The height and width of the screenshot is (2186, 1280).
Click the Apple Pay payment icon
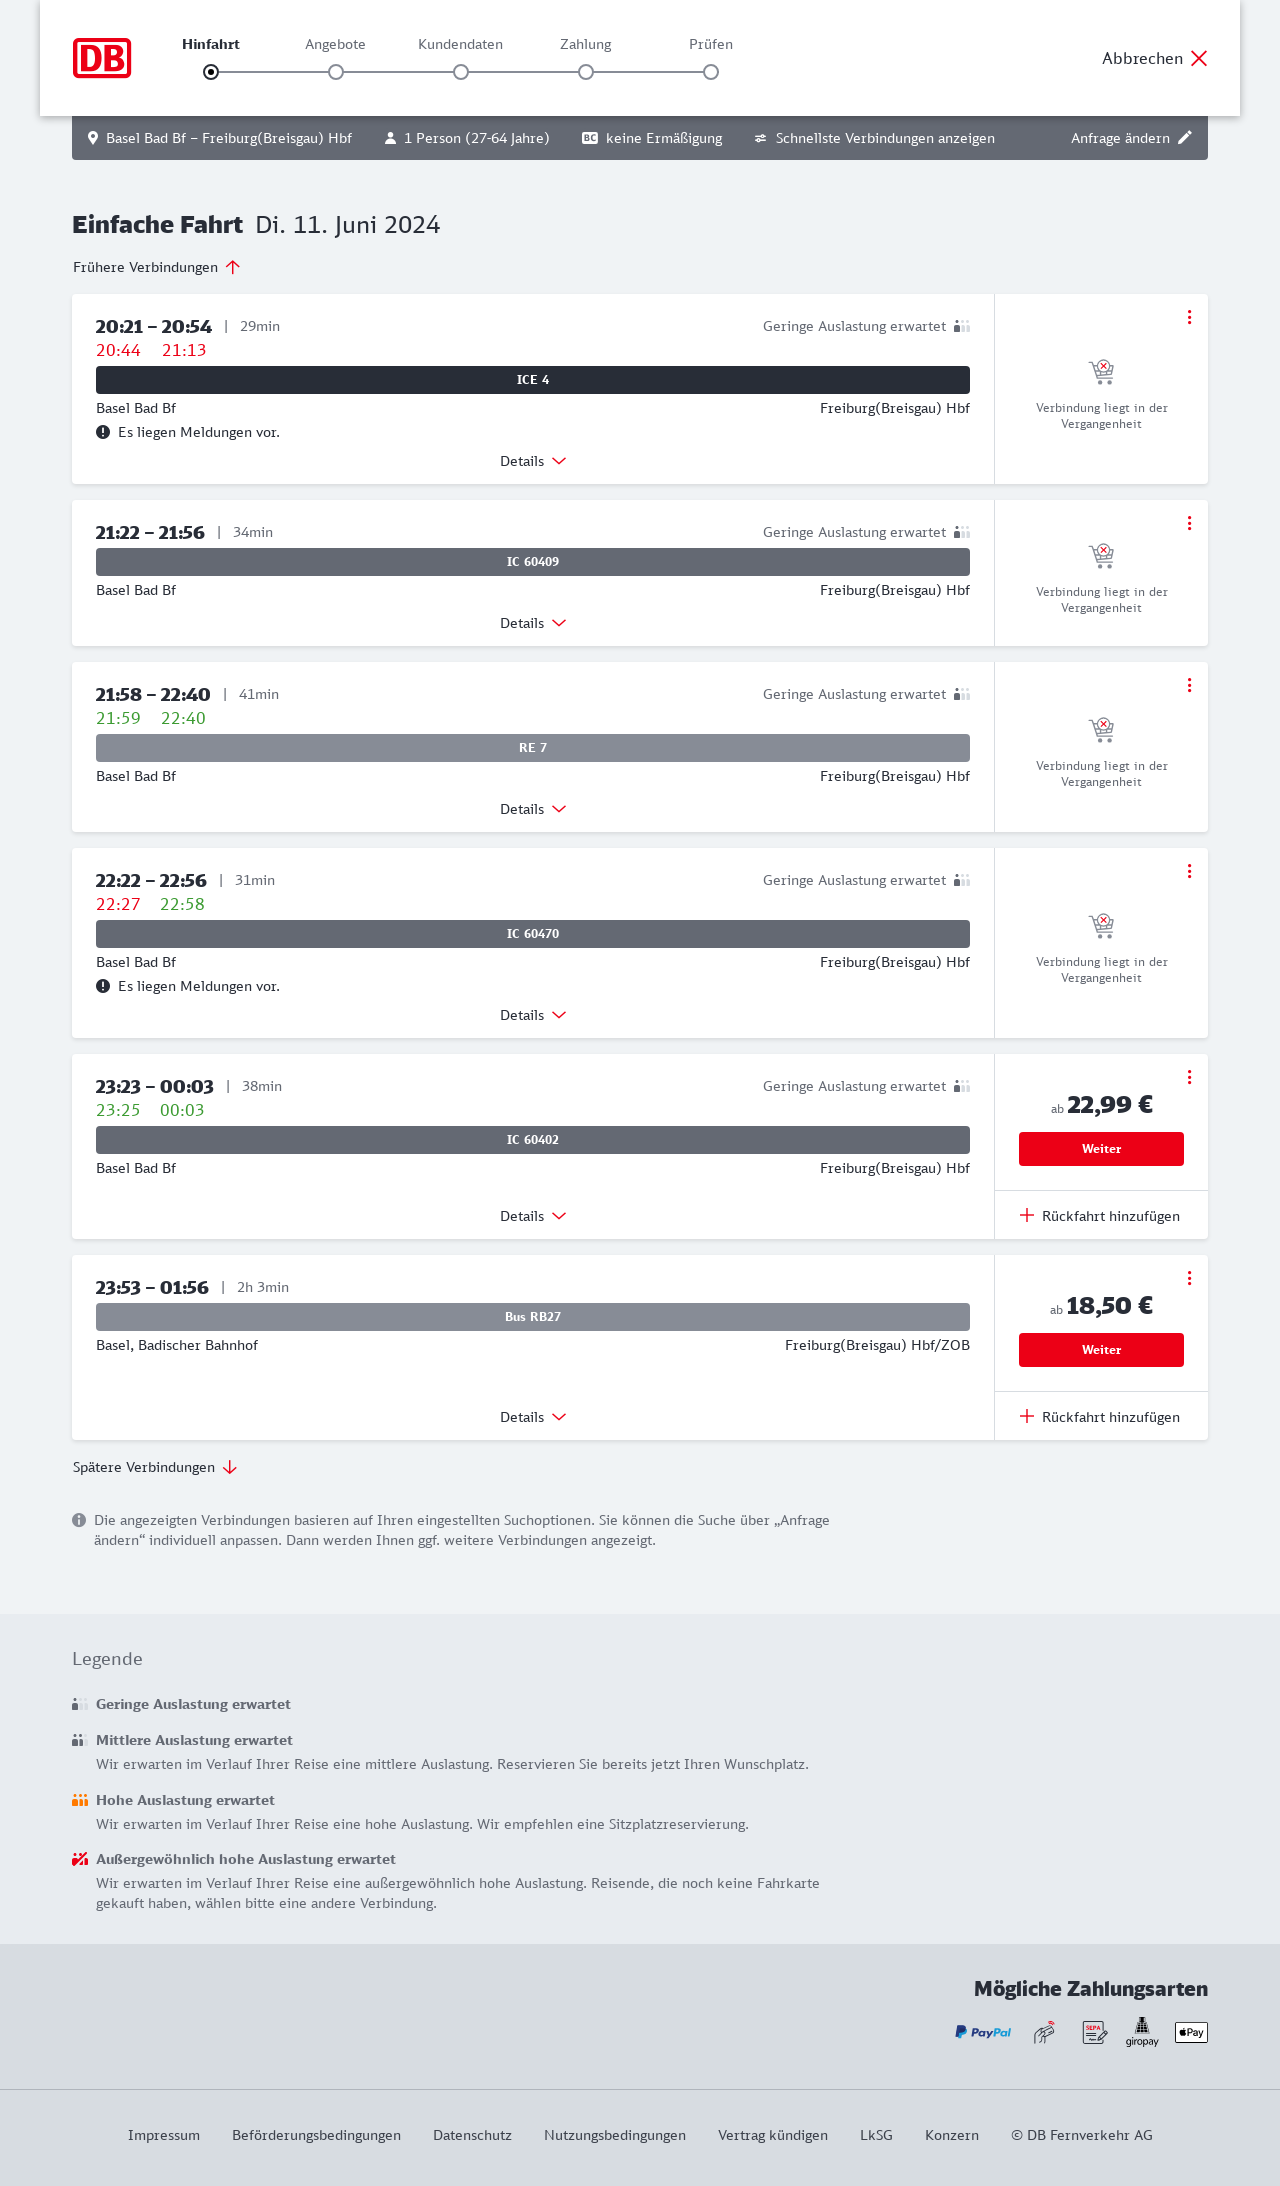tap(1191, 2032)
